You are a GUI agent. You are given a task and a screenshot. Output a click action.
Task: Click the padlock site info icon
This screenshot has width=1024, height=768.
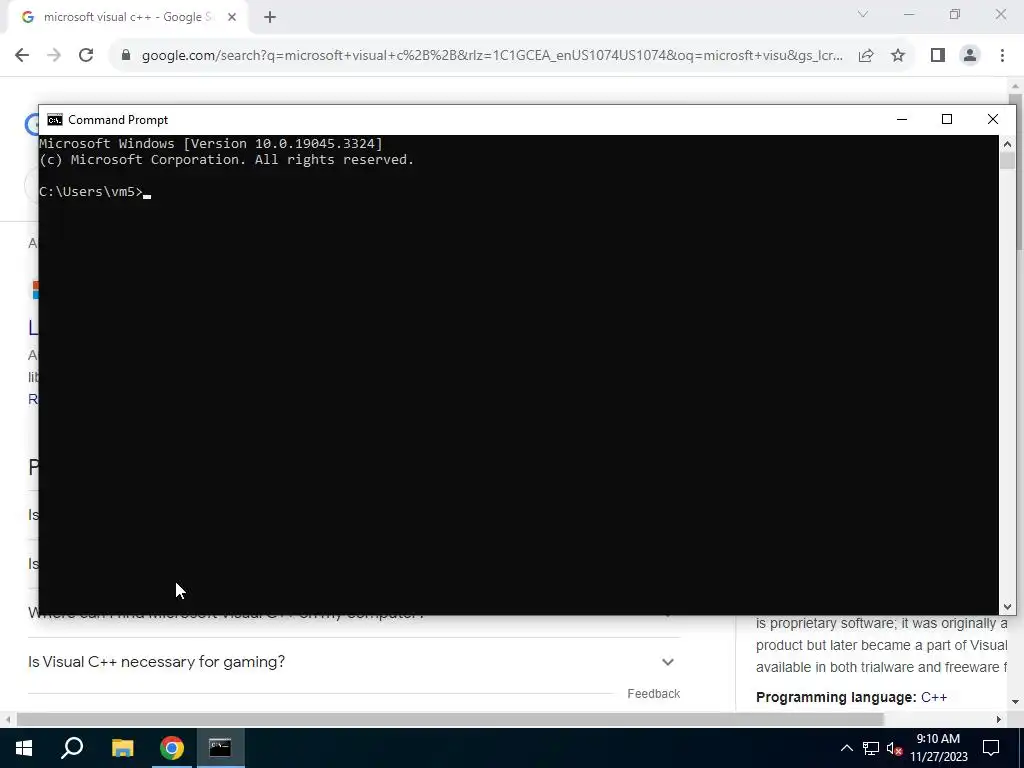point(126,55)
